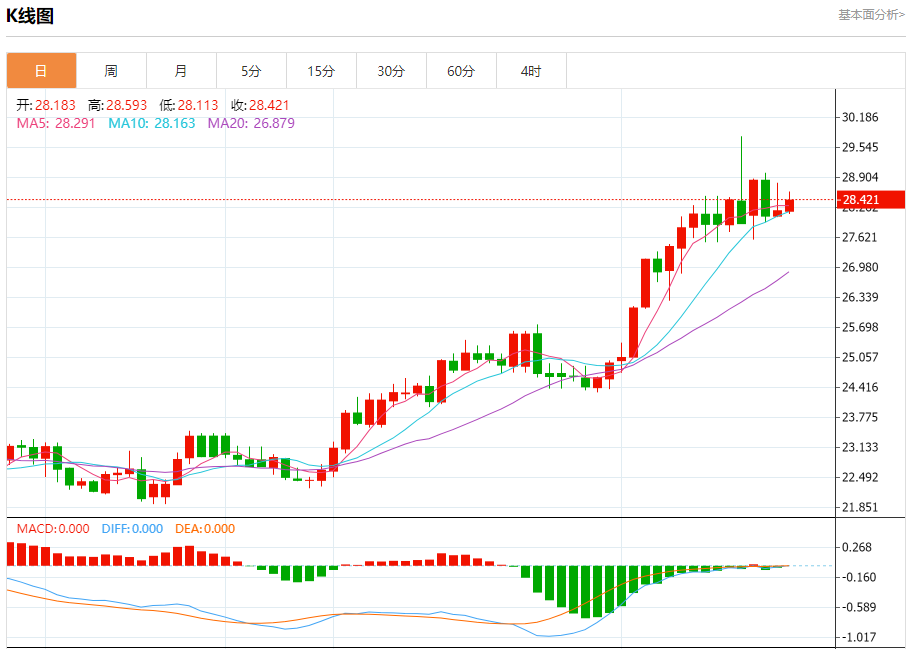This screenshot has width=910, height=649.
Task: Click the -0.160 MACD axis label
Action: pos(858,578)
